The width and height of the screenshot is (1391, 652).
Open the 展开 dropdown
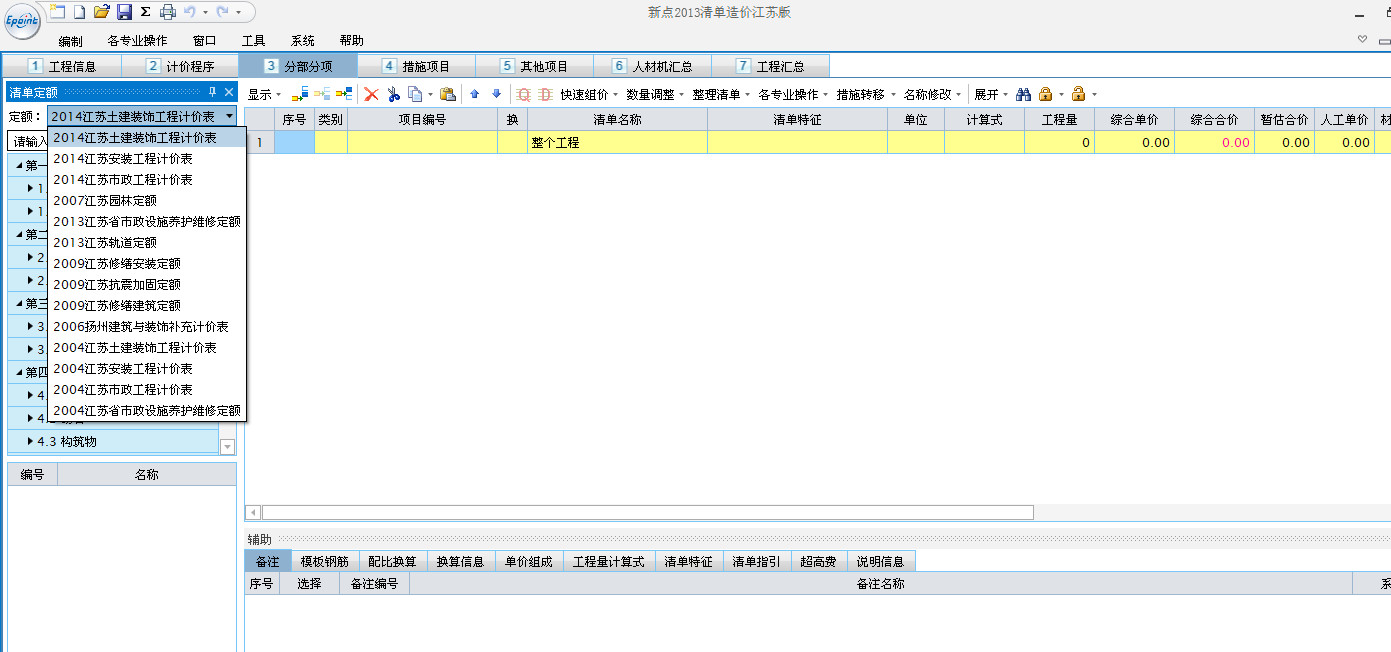coord(991,94)
